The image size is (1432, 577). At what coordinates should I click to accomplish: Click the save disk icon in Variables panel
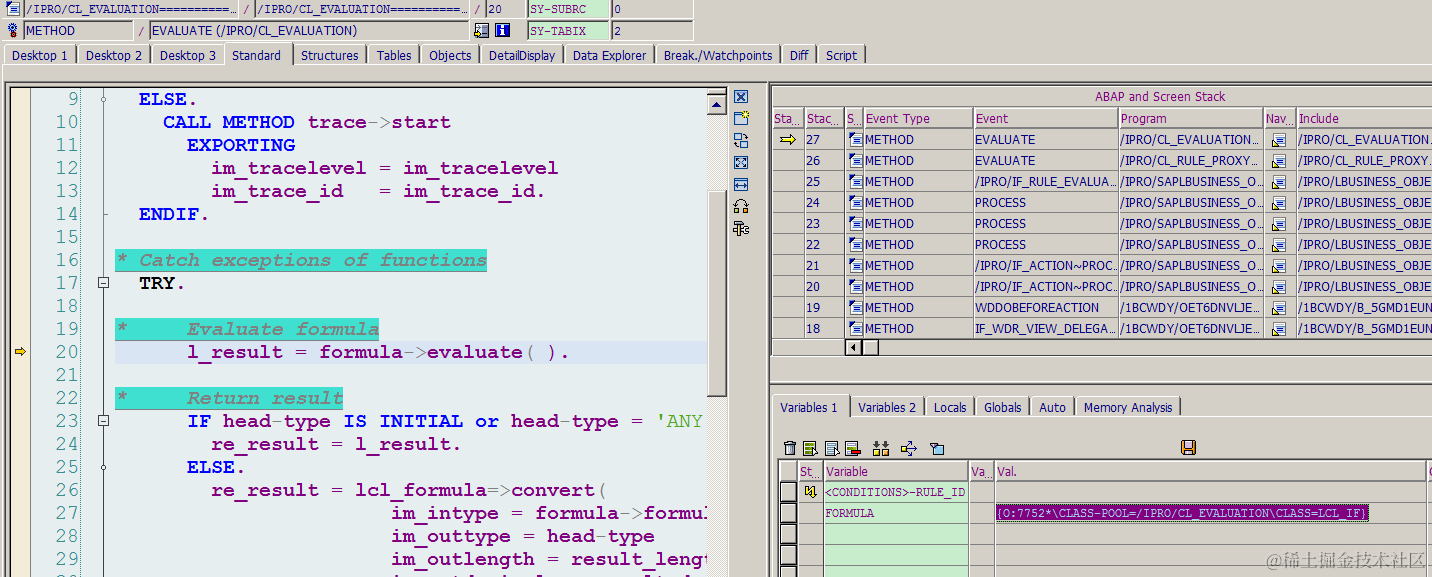[1188, 448]
